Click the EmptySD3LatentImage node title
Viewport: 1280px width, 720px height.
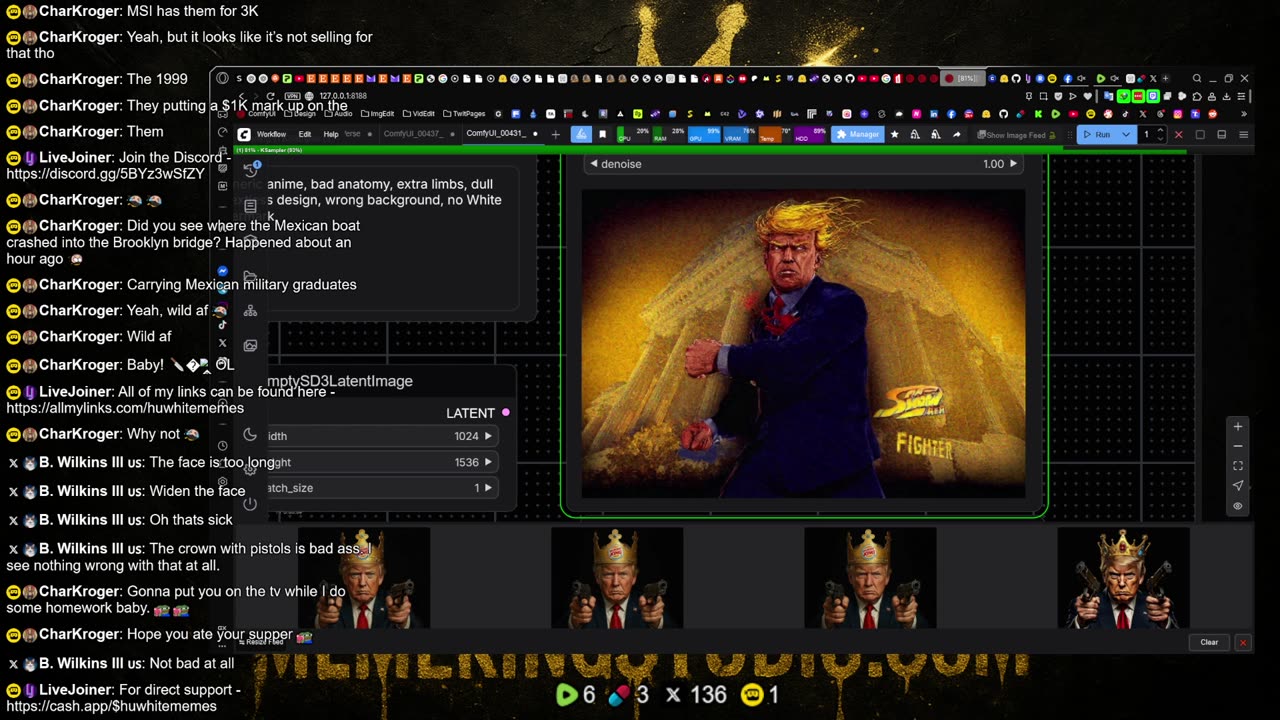(x=340, y=381)
